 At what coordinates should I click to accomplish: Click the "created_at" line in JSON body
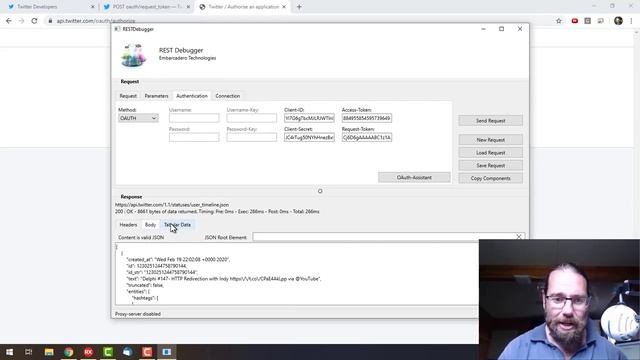point(178,259)
